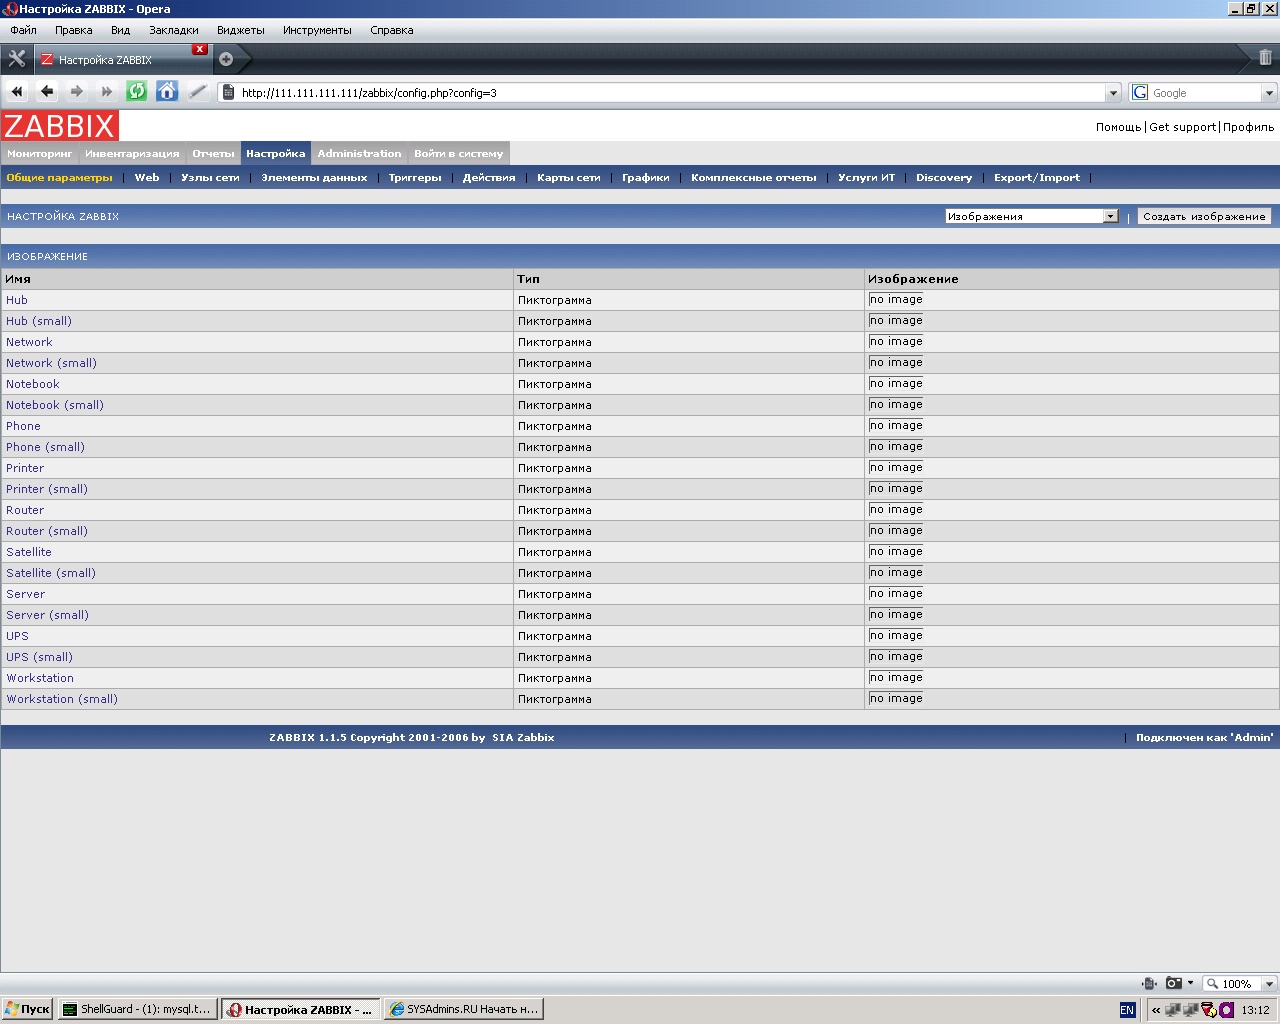
Task: Open the Workstation image entry
Action: pyautogui.click(x=40, y=678)
